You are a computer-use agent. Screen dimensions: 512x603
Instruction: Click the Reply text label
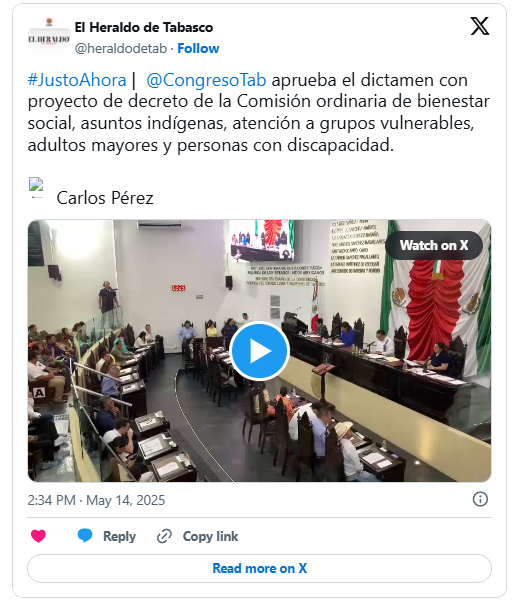(119, 536)
